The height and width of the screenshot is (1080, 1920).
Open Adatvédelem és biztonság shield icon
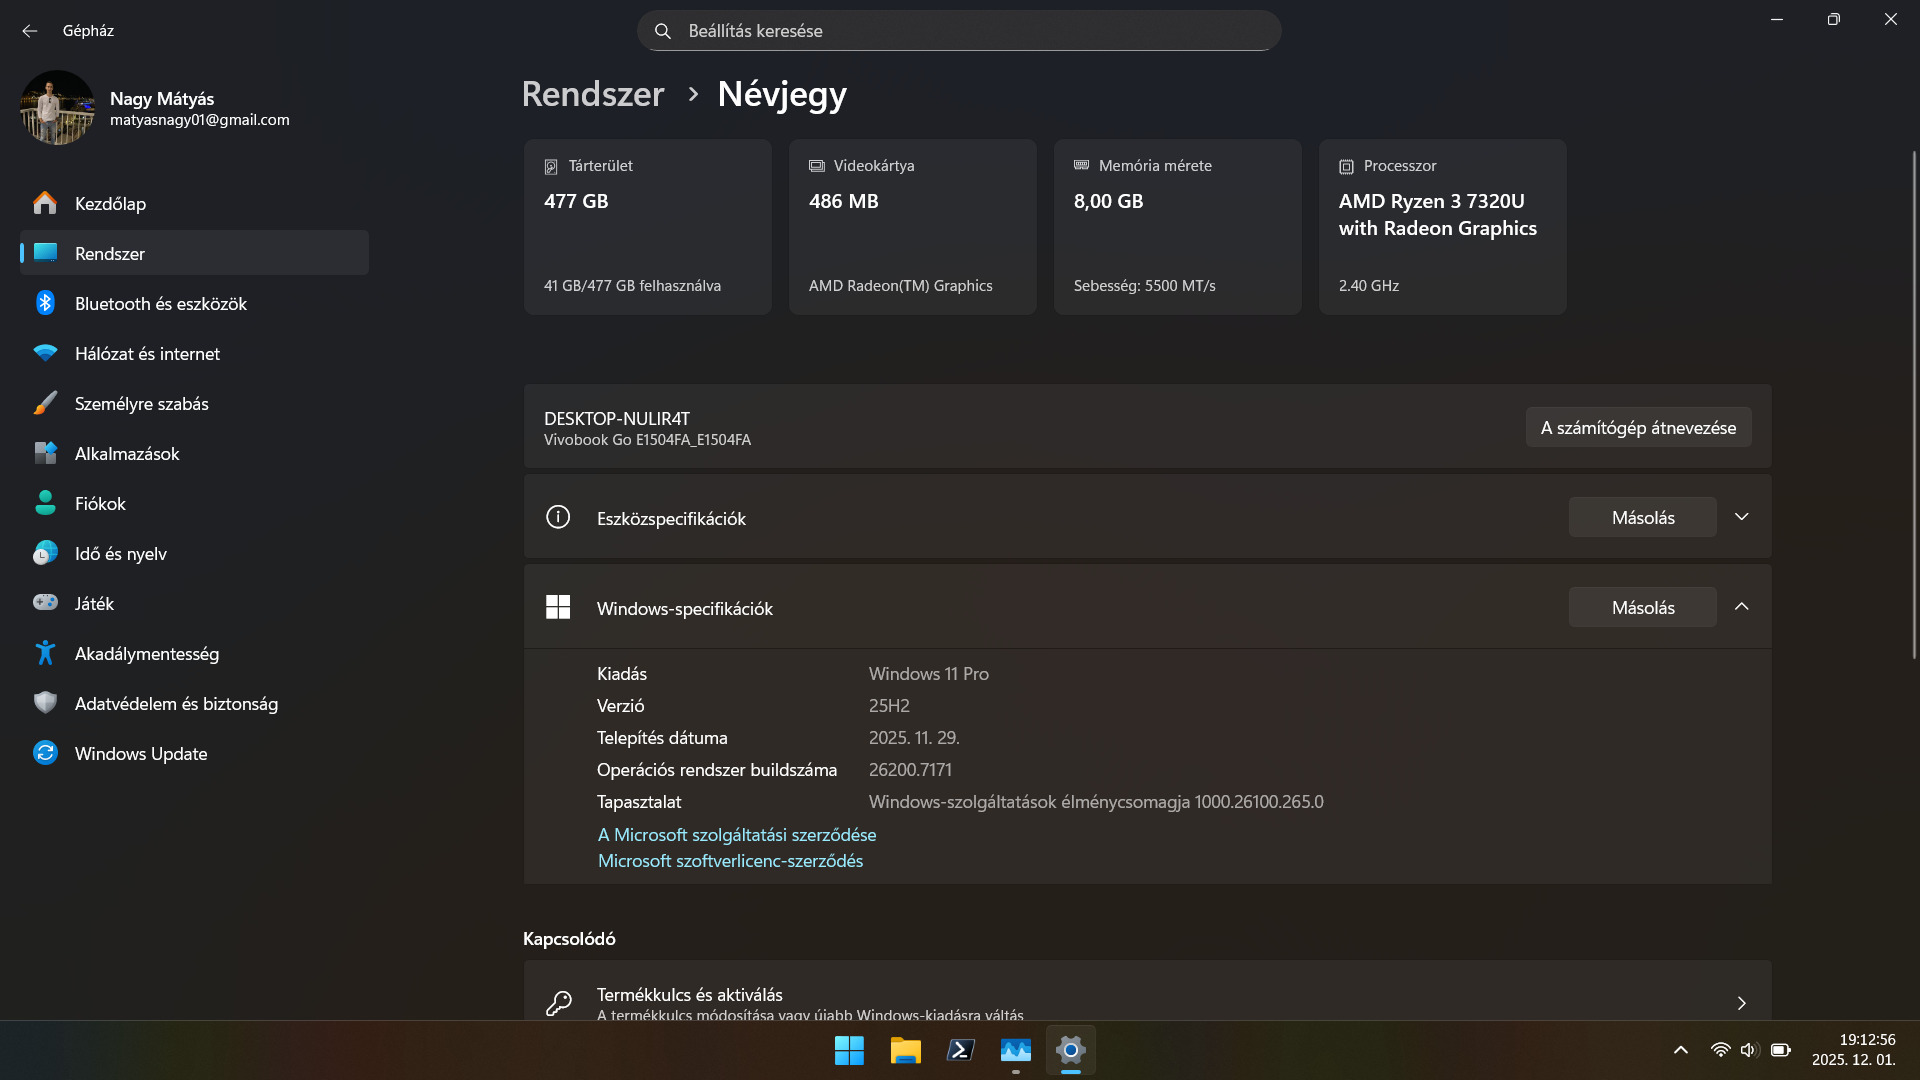[45, 704]
